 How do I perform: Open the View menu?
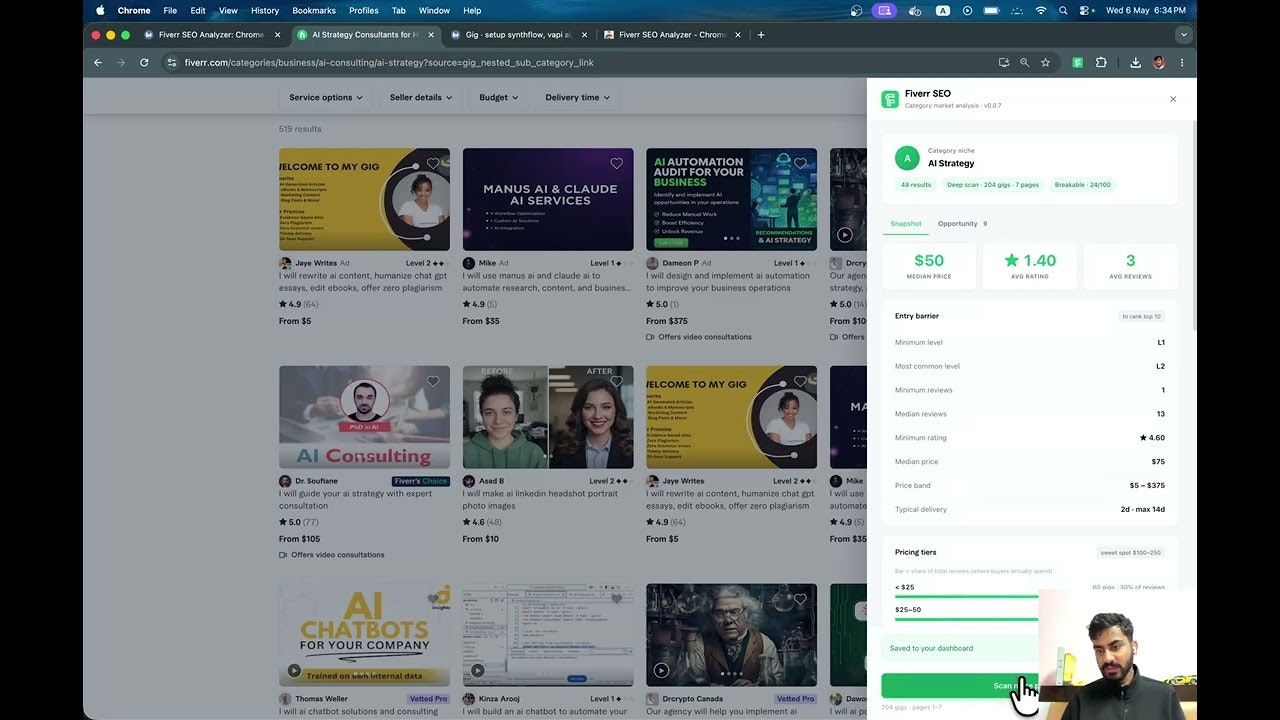click(x=228, y=10)
